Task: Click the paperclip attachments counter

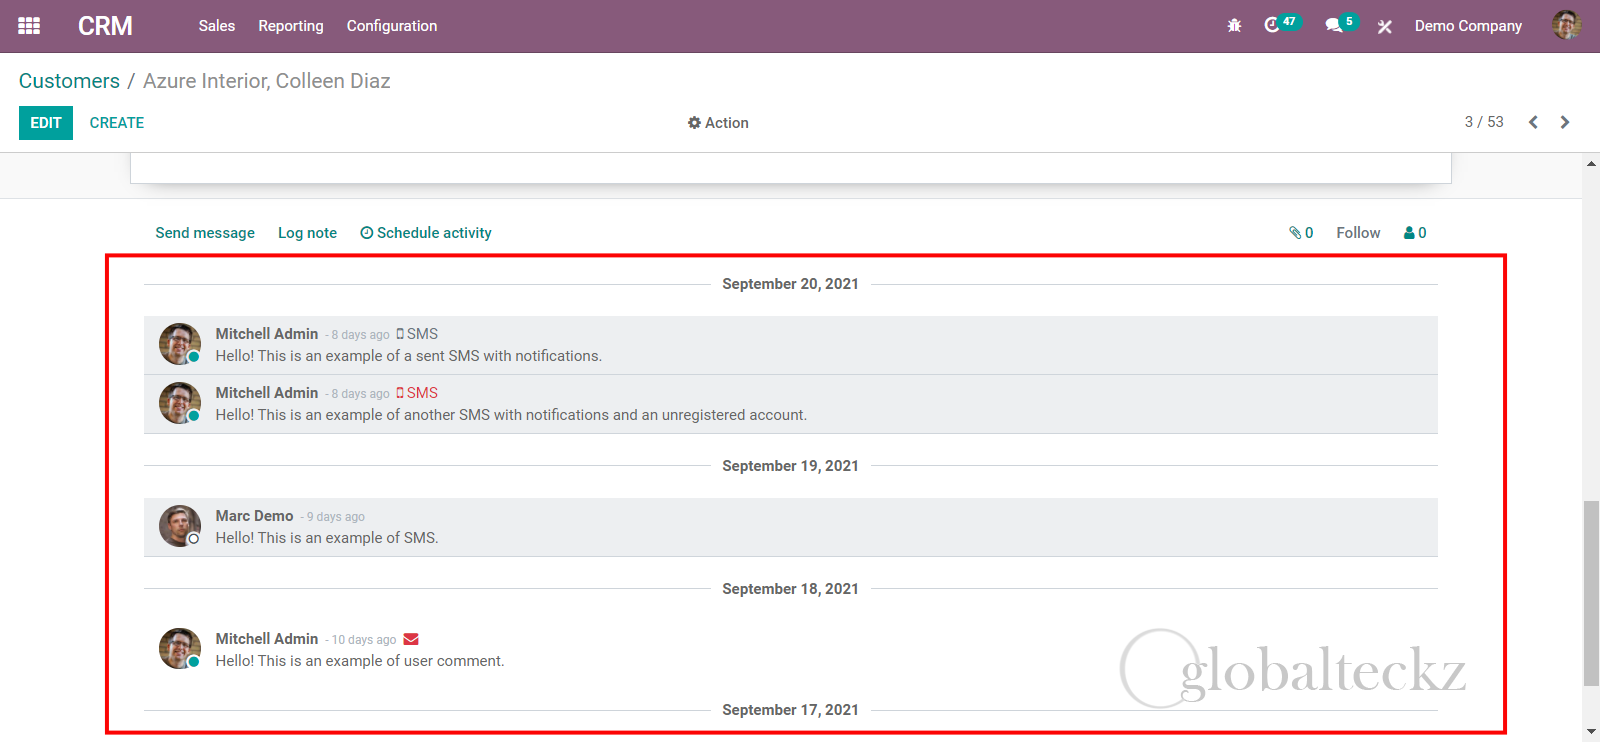Action: tap(1301, 233)
